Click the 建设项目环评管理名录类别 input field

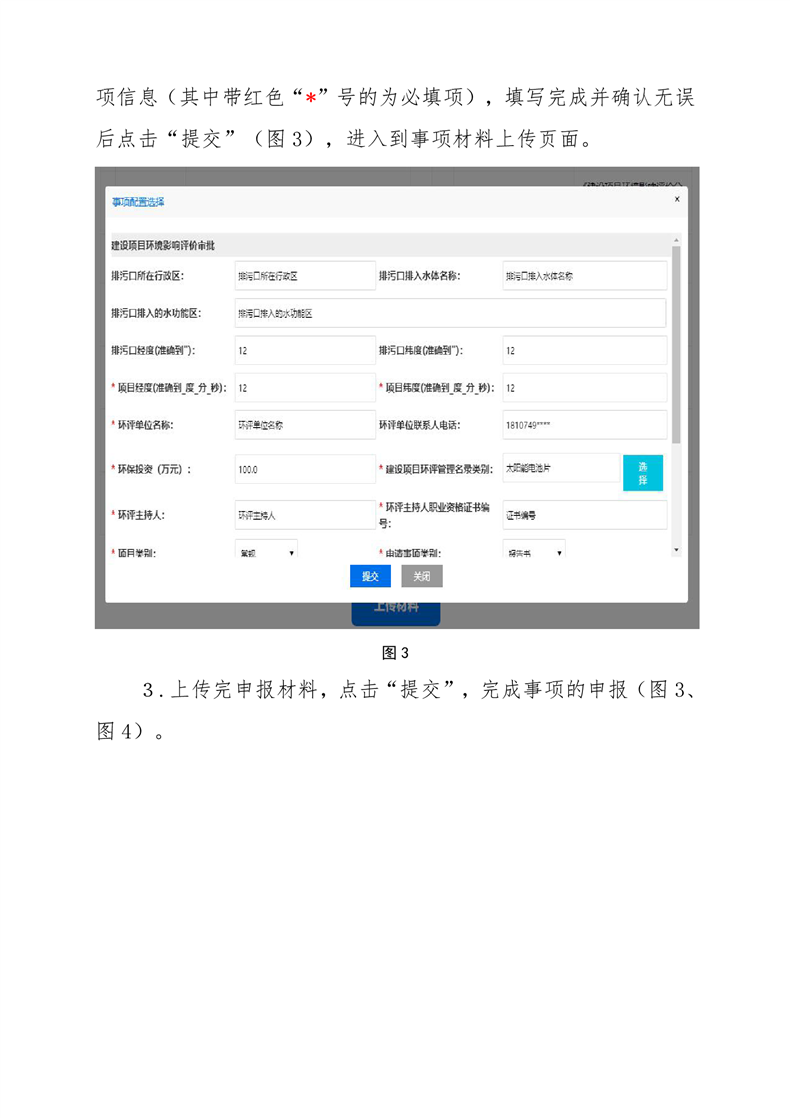[x=562, y=468]
